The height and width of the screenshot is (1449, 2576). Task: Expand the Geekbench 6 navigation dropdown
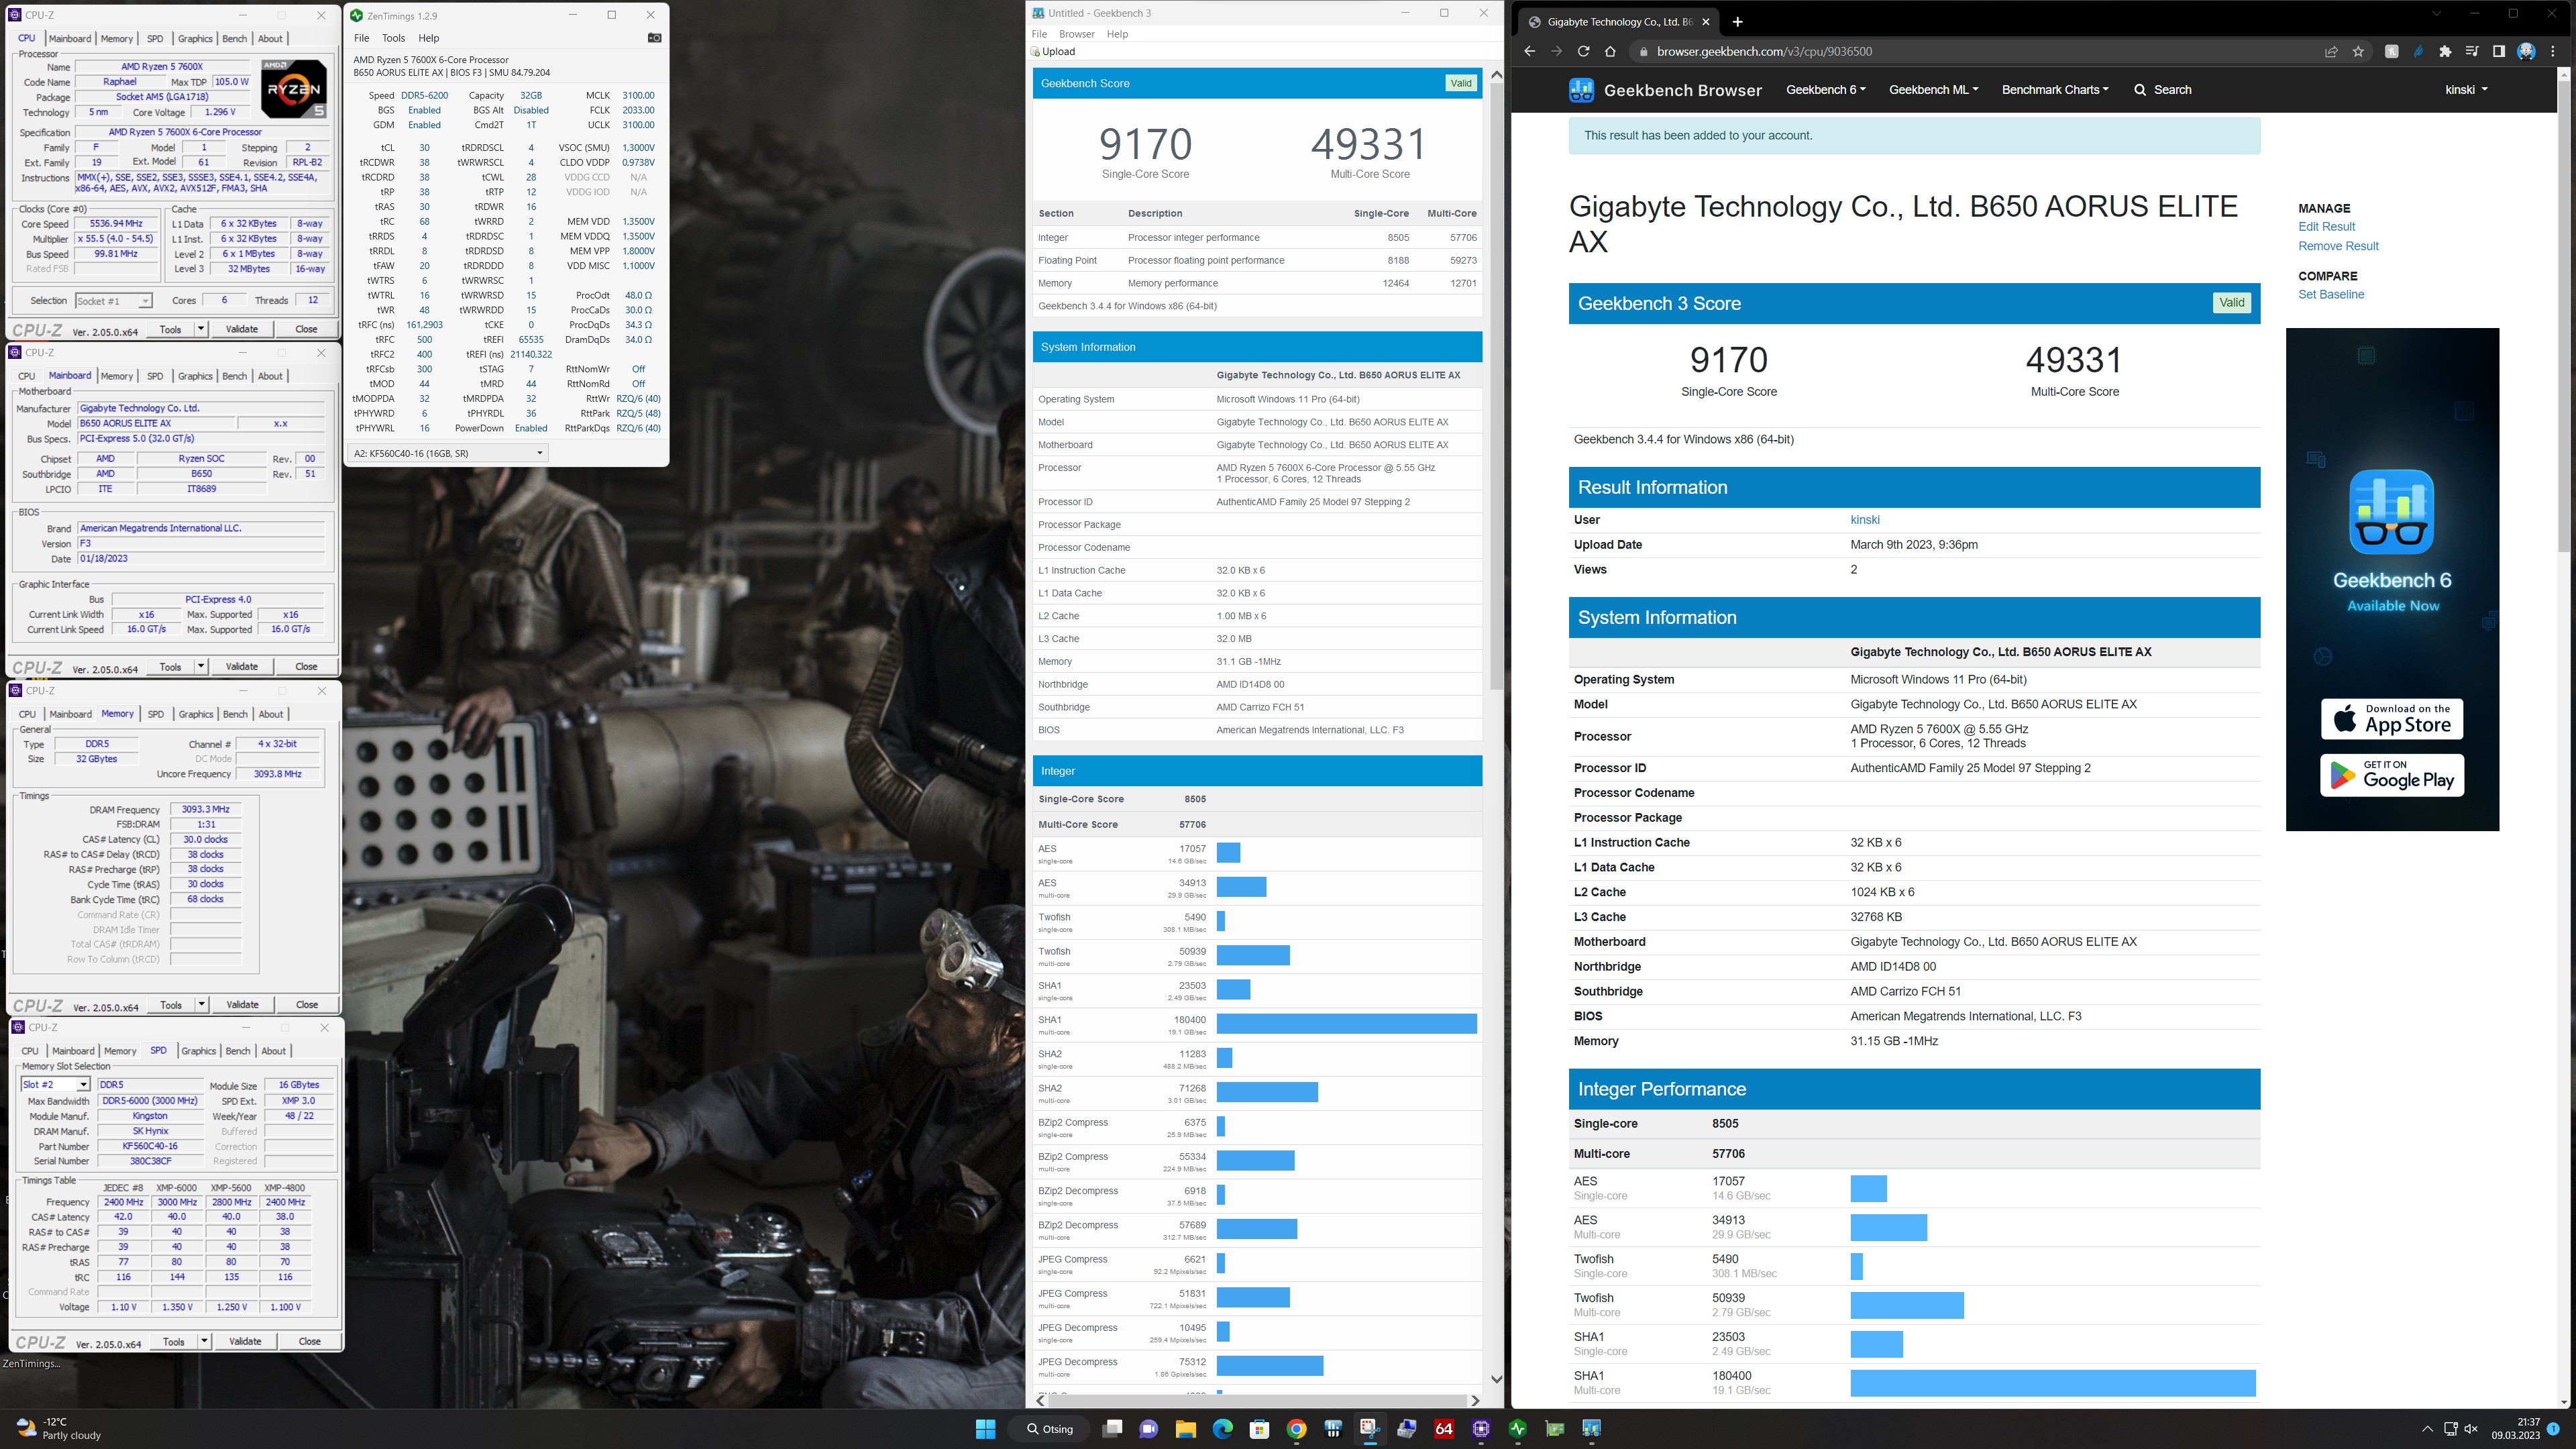pyautogui.click(x=1825, y=90)
